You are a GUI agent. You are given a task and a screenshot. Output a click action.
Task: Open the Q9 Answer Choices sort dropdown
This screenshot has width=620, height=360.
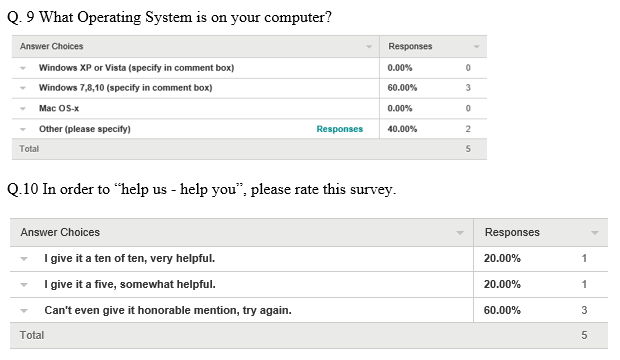click(369, 47)
